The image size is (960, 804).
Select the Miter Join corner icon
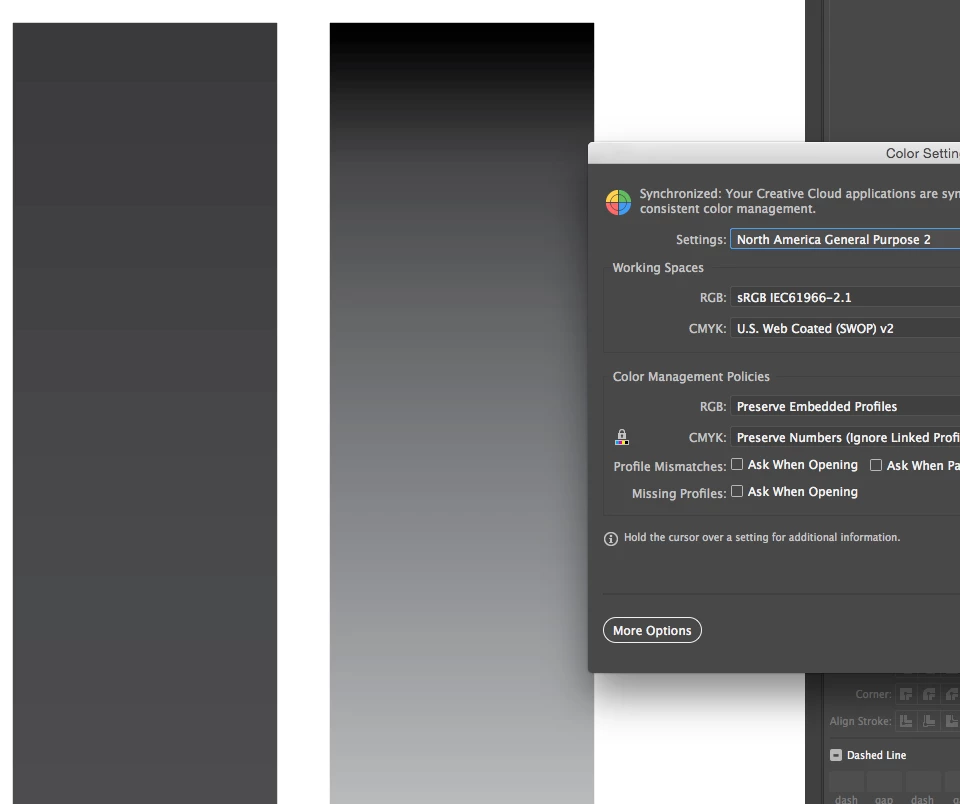coord(906,694)
